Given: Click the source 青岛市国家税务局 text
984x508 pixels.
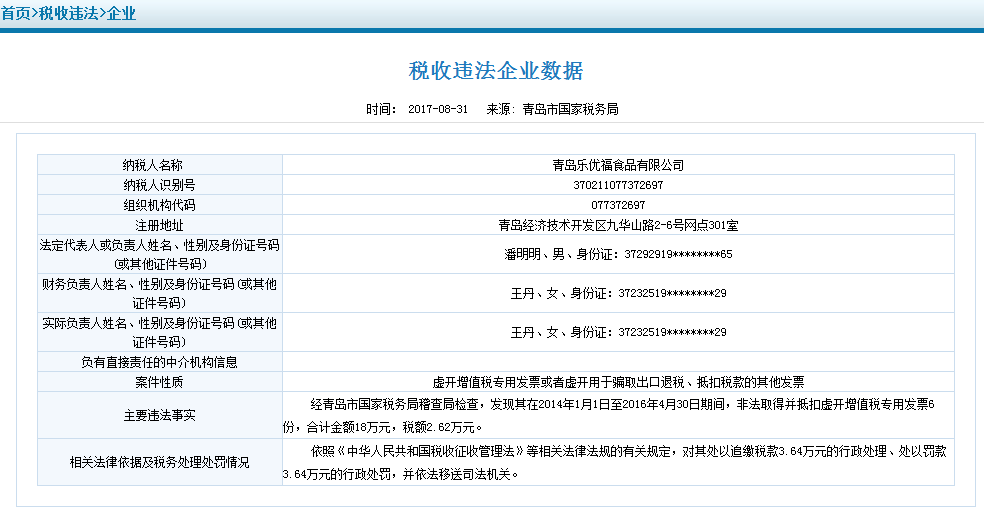Looking at the screenshot, I should 570,109.
